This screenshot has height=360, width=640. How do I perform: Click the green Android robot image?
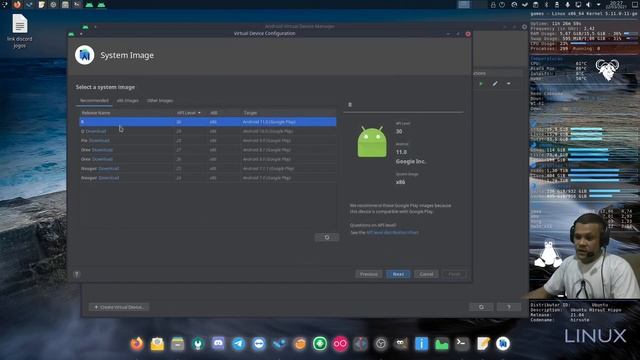tap(372, 142)
